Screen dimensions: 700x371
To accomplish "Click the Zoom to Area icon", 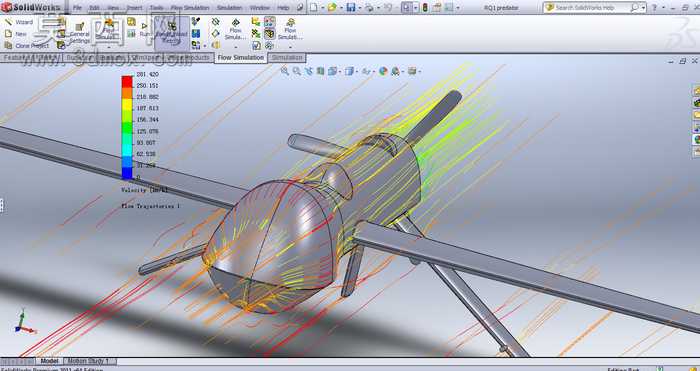I will 296,71.
